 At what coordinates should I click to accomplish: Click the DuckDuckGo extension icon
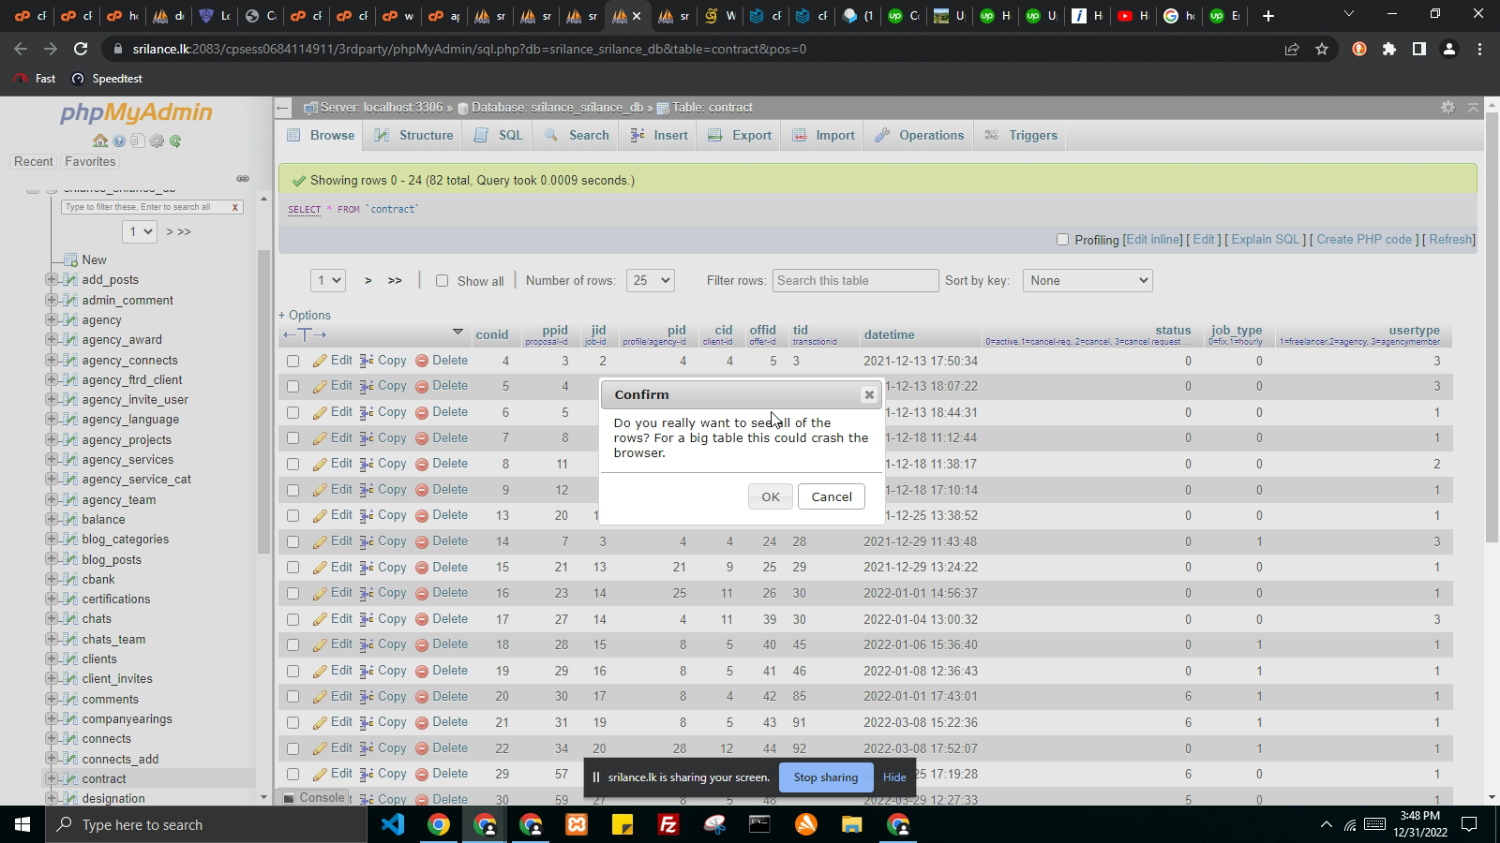(1359, 49)
